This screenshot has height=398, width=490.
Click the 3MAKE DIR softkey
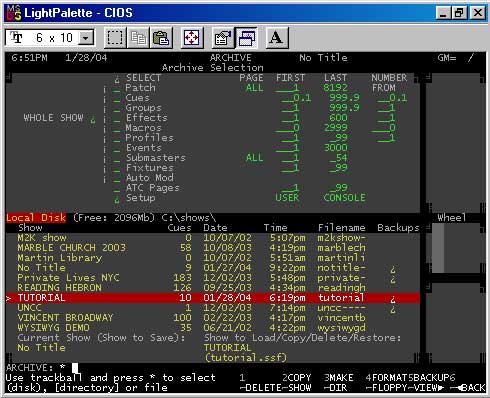click(339, 383)
